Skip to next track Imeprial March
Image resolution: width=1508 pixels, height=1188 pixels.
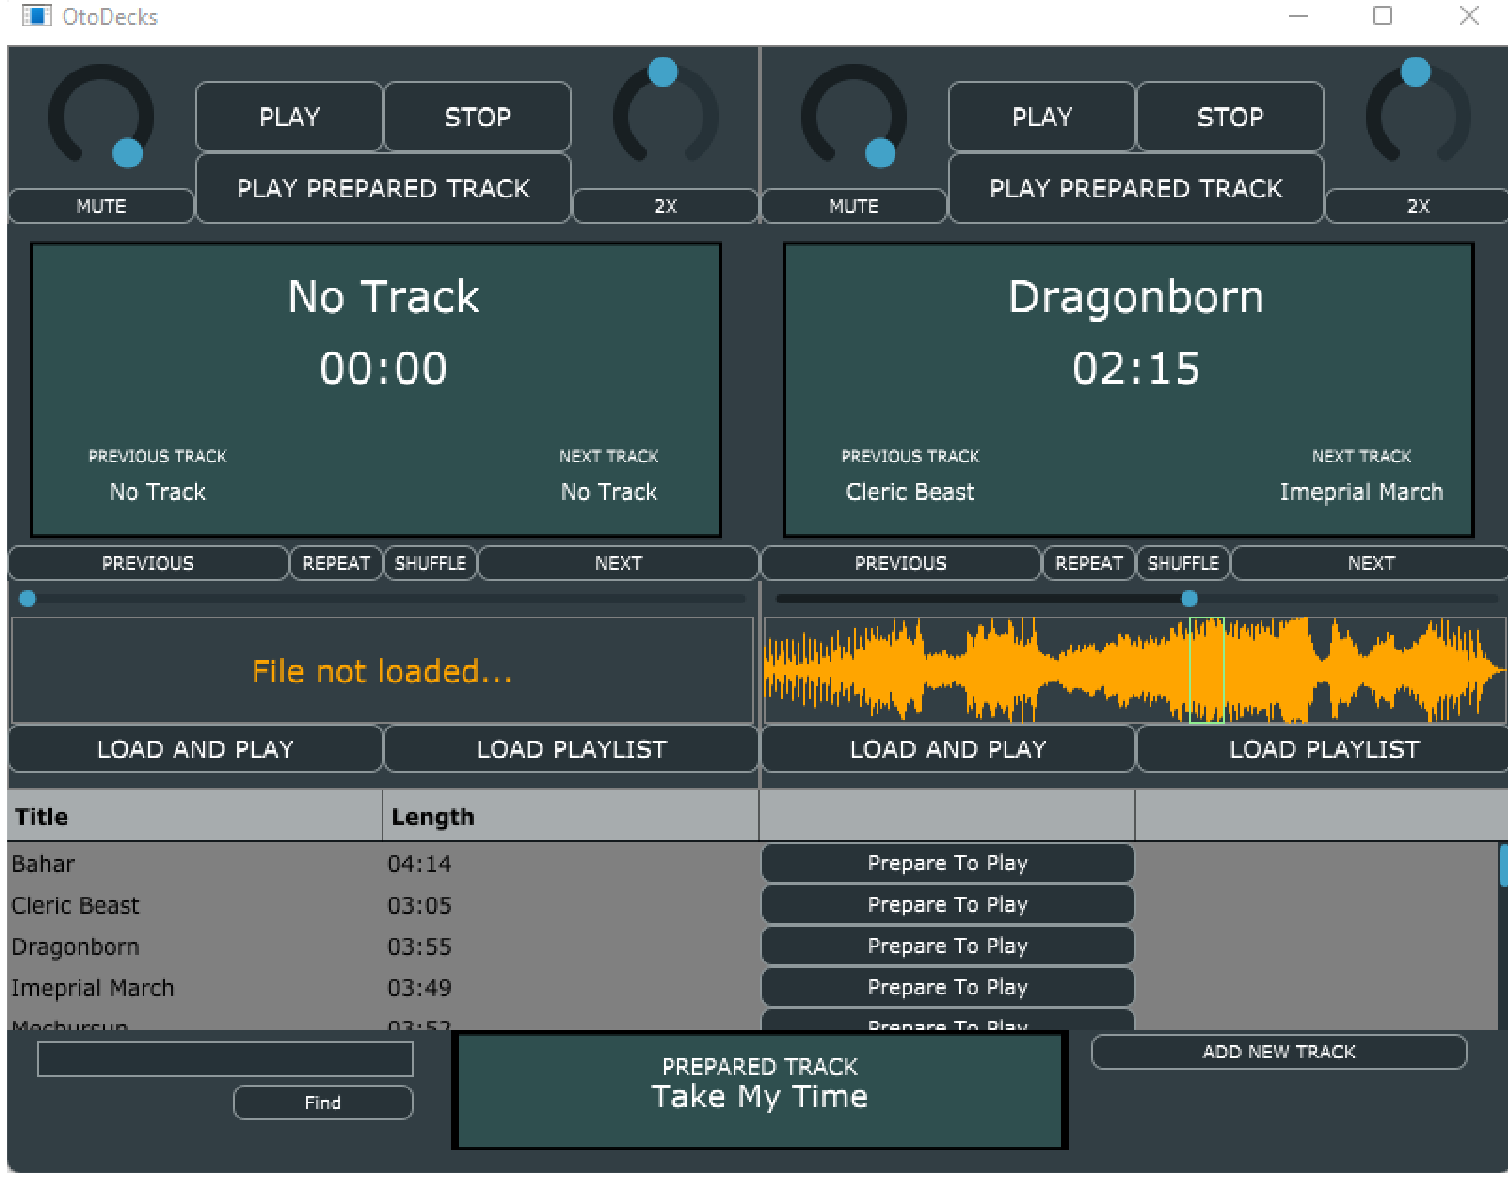click(x=1370, y=563)
